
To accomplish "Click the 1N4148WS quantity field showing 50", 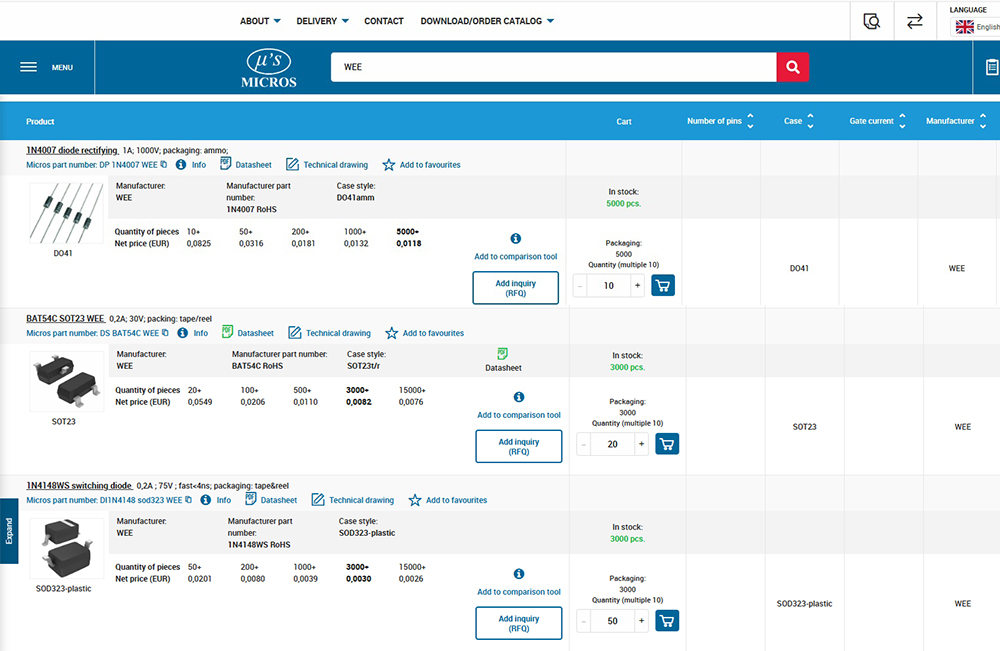I will point(612,620).
